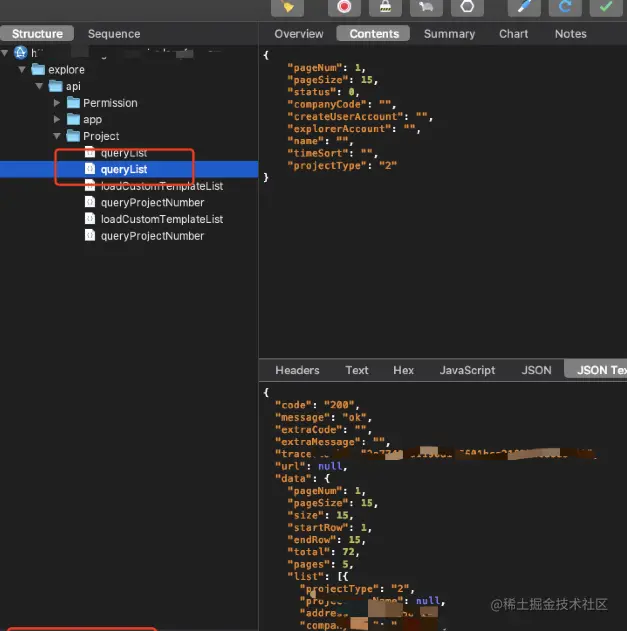
Task: Open the Chart tab
Action: [x=513, y=34]
